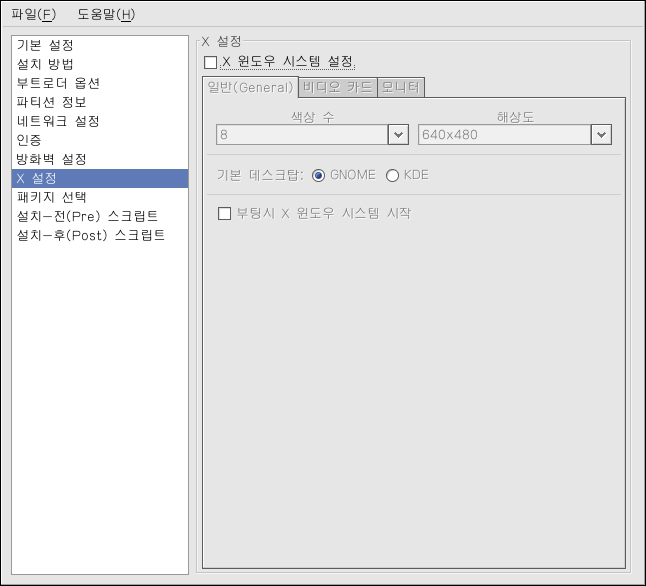Switch to the 비디오 카드 tab

(x=337, y=88)
